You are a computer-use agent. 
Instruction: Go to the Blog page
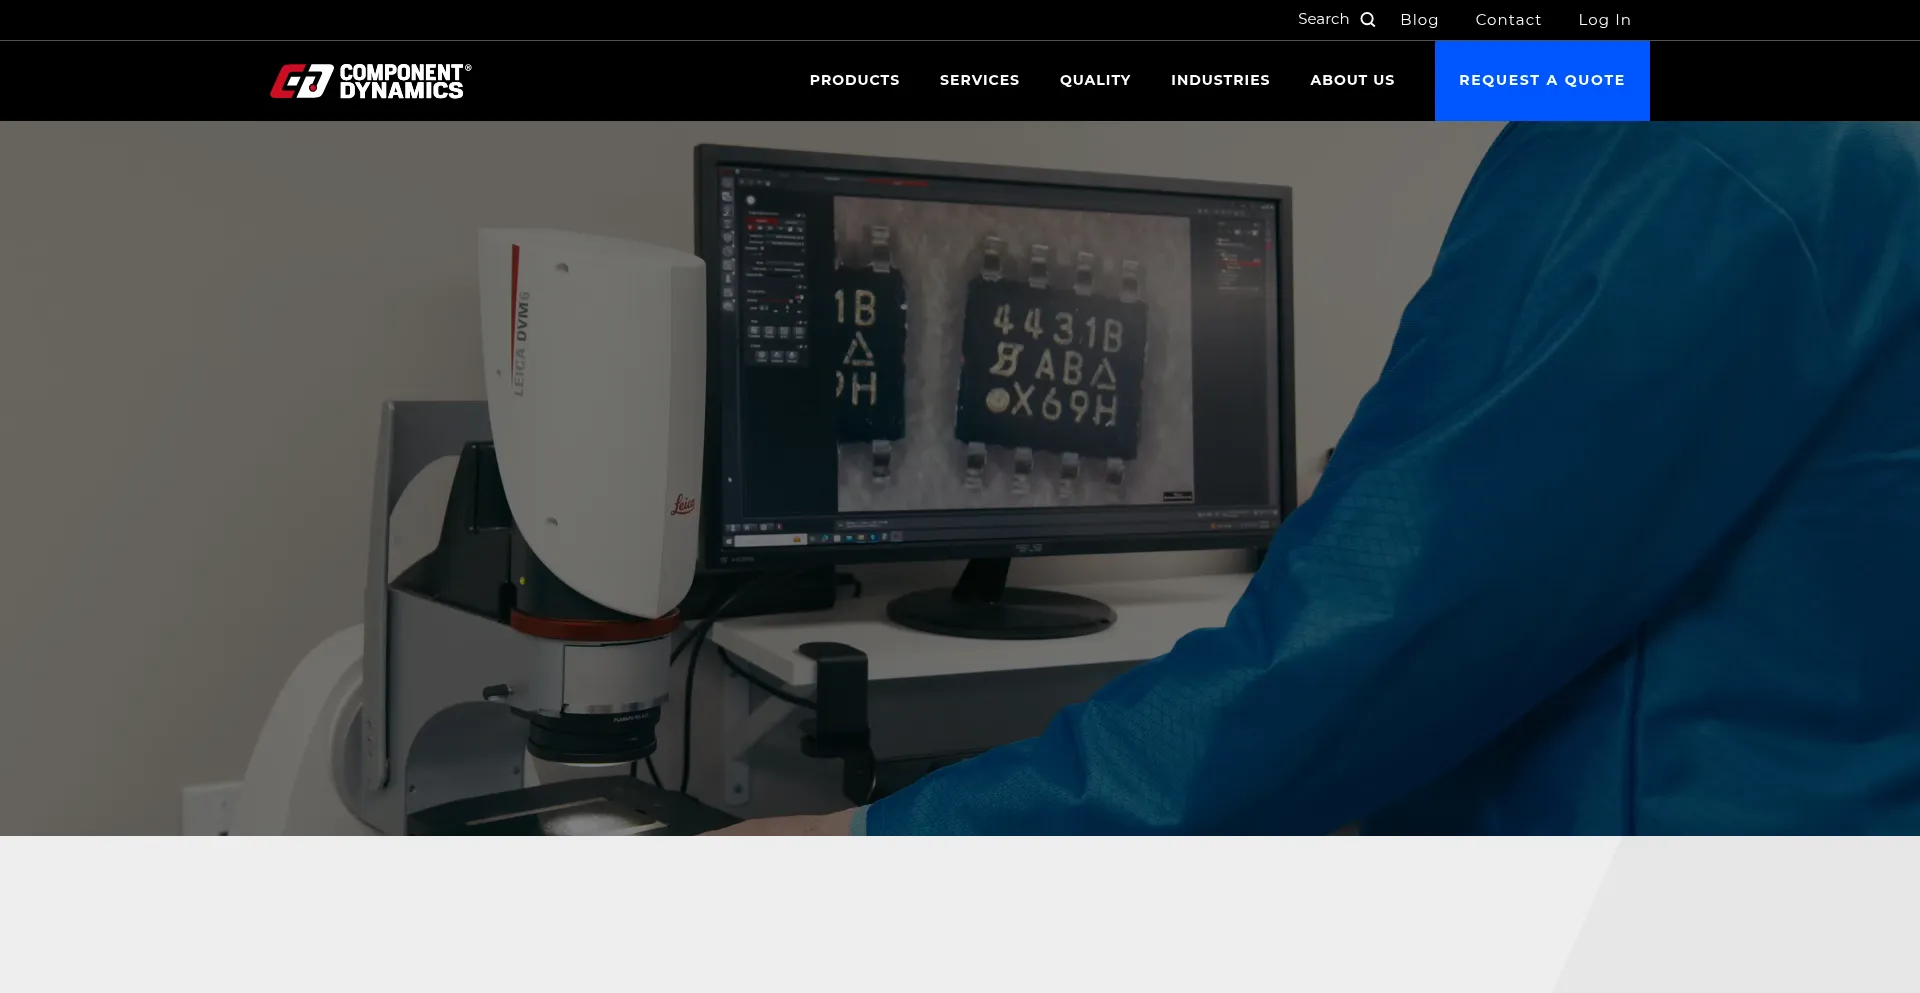1419,20
